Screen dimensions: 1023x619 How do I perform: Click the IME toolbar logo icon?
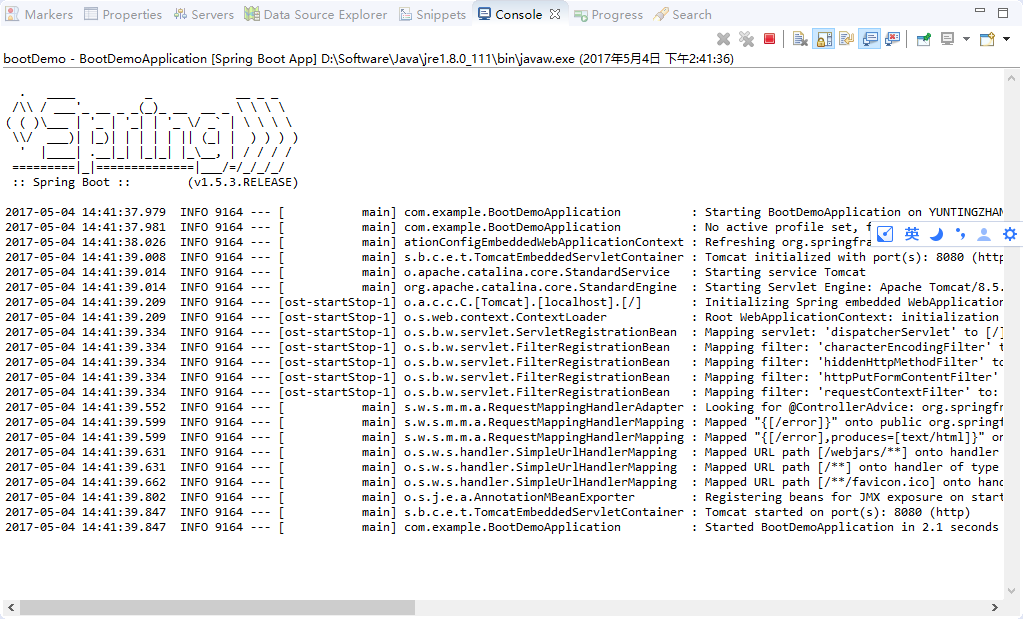[x=885, y=234]
